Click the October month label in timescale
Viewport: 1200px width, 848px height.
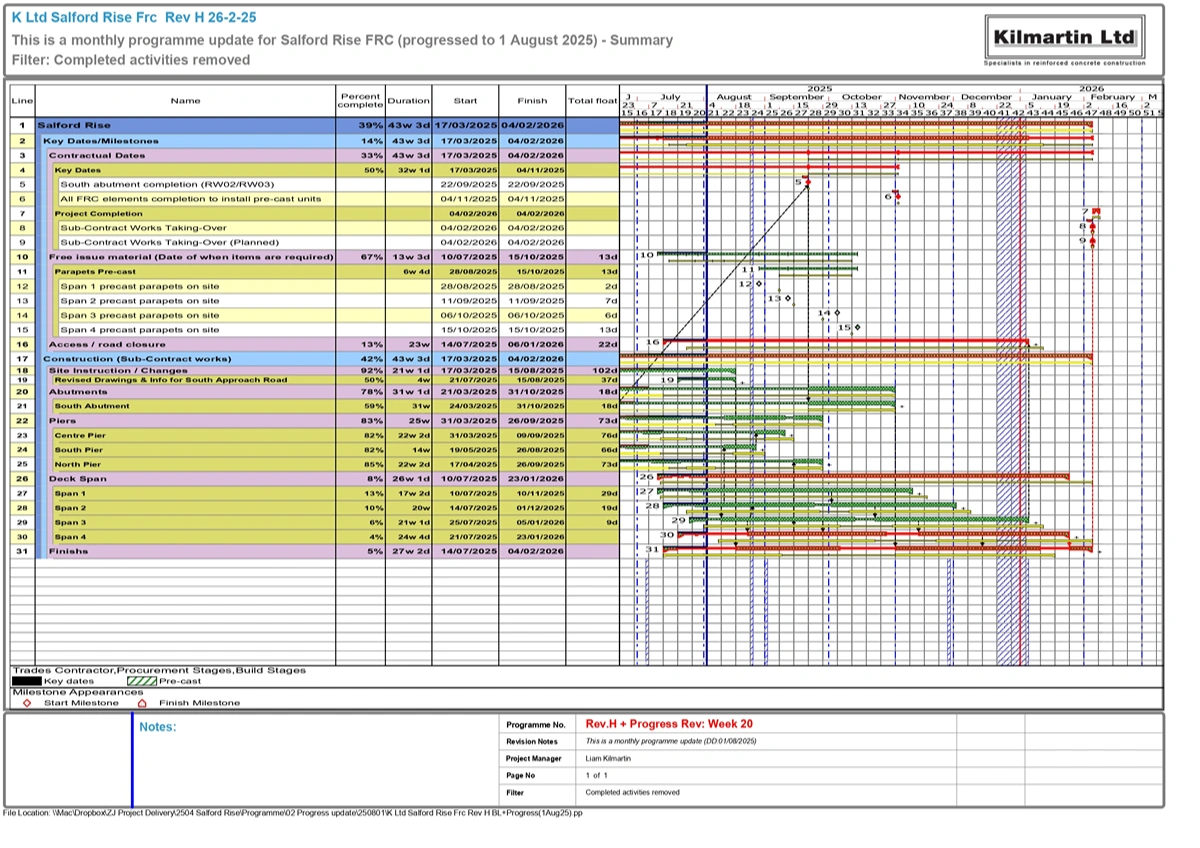pyautogui.click(x=861, y=97)
